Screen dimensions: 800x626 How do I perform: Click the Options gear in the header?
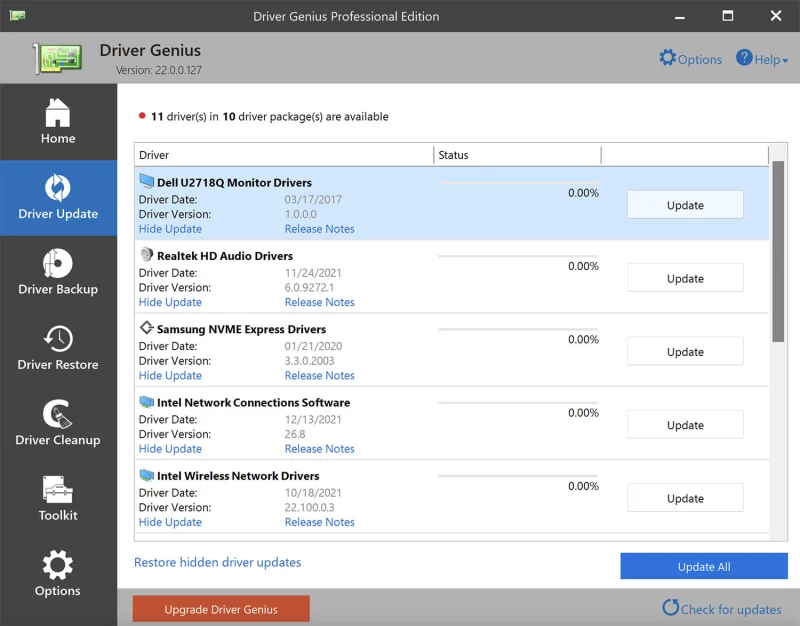667,58
